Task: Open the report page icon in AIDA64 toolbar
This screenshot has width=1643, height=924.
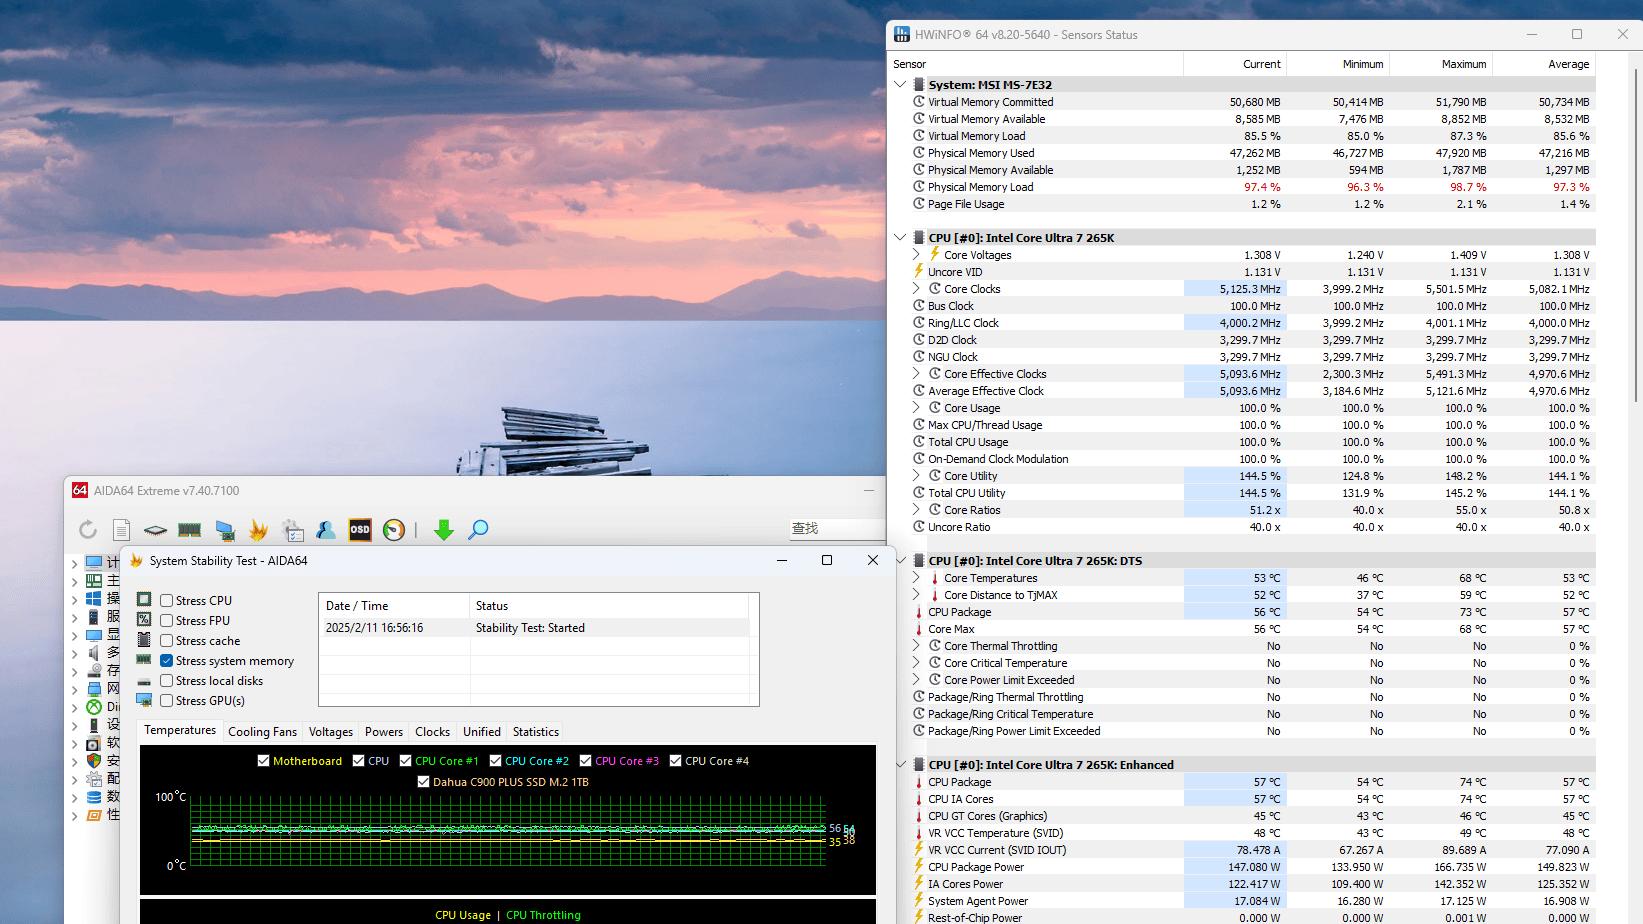Action: click(x=121, y=530)
